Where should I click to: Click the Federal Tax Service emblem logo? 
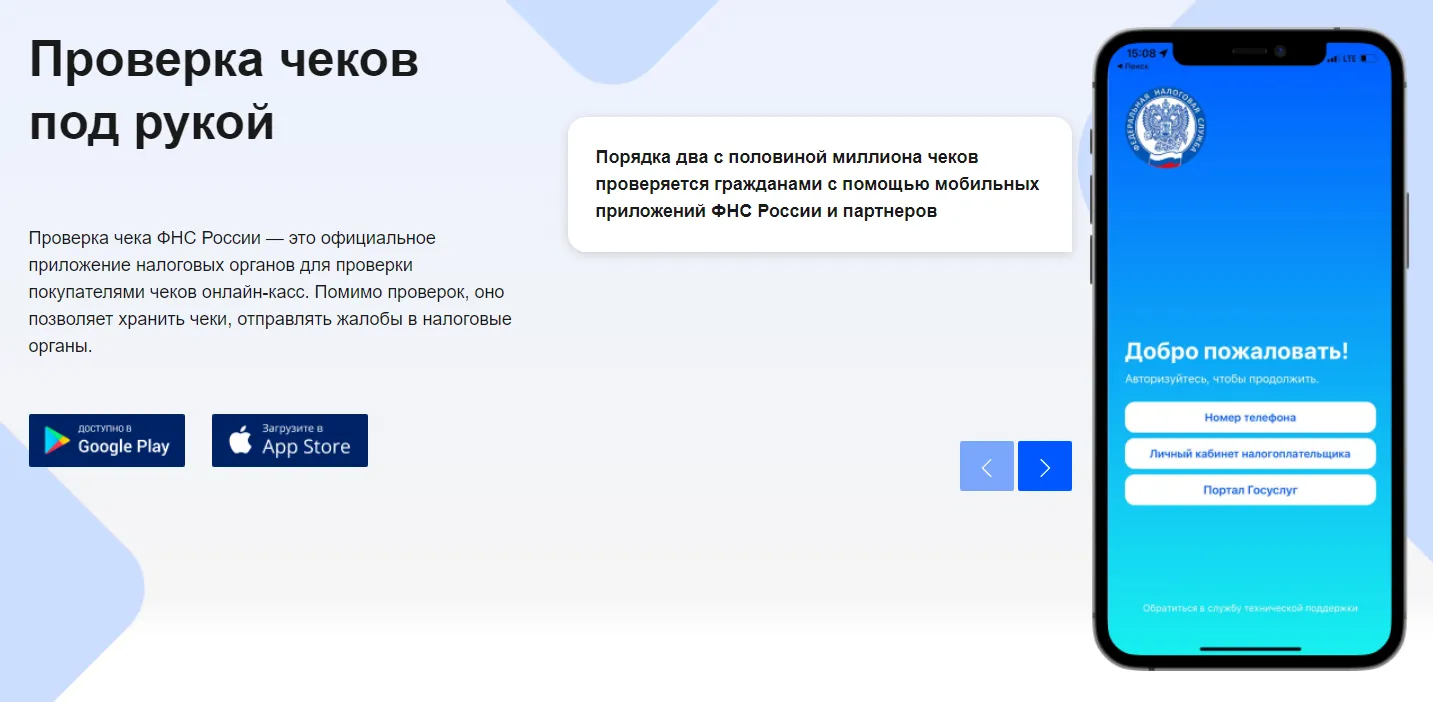1165,128
